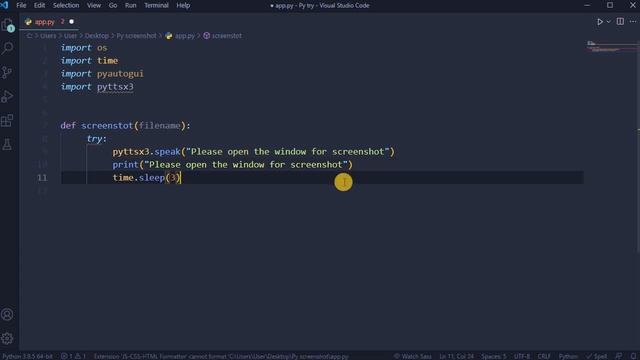Click the feedback icon in status bar
This screenshot has width=640, height=360.
coord(619,356)
